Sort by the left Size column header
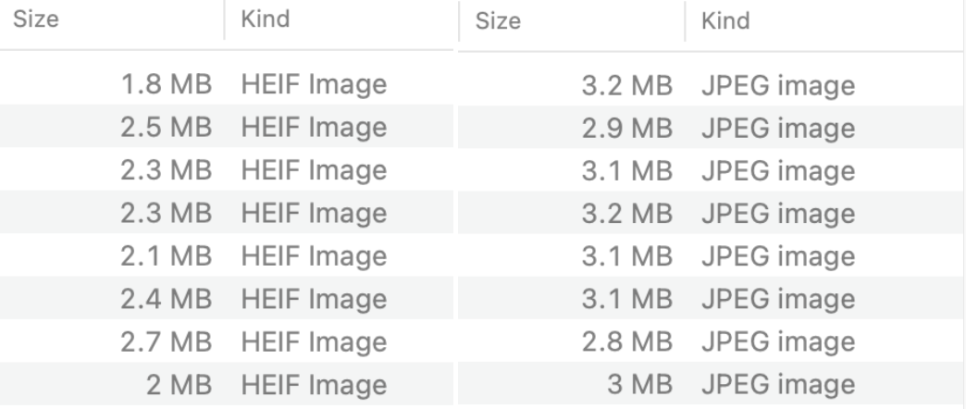 pyautogui.click(x=112, y=19)
